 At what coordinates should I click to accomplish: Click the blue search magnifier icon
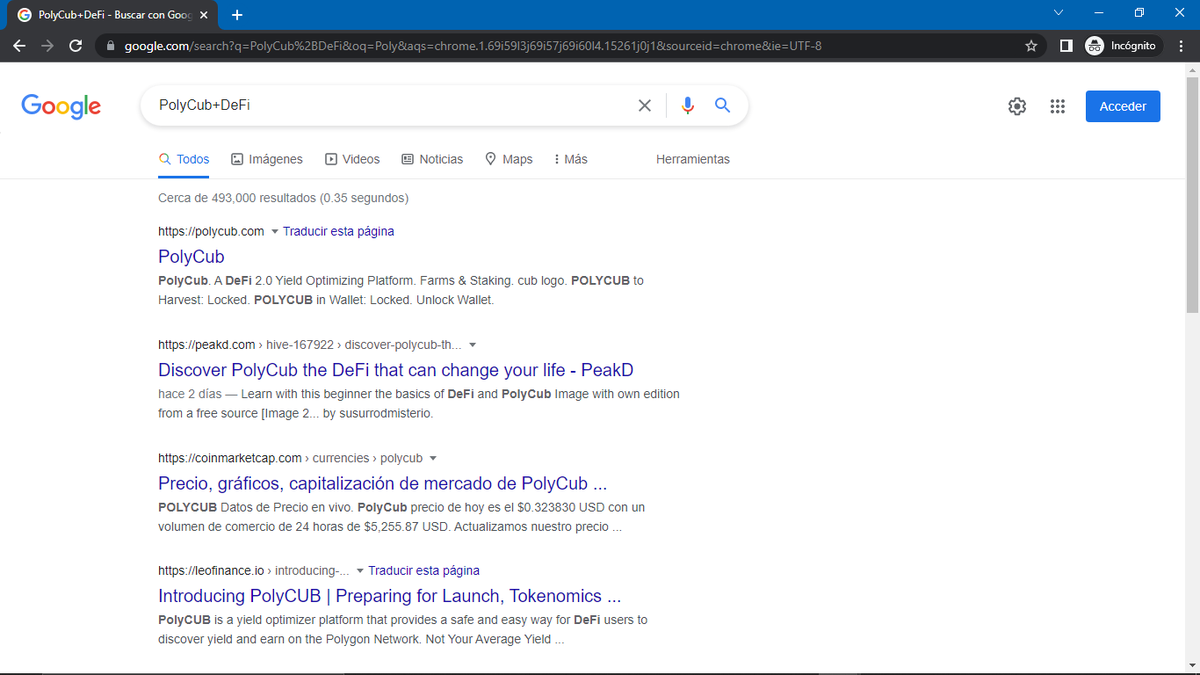722,106
